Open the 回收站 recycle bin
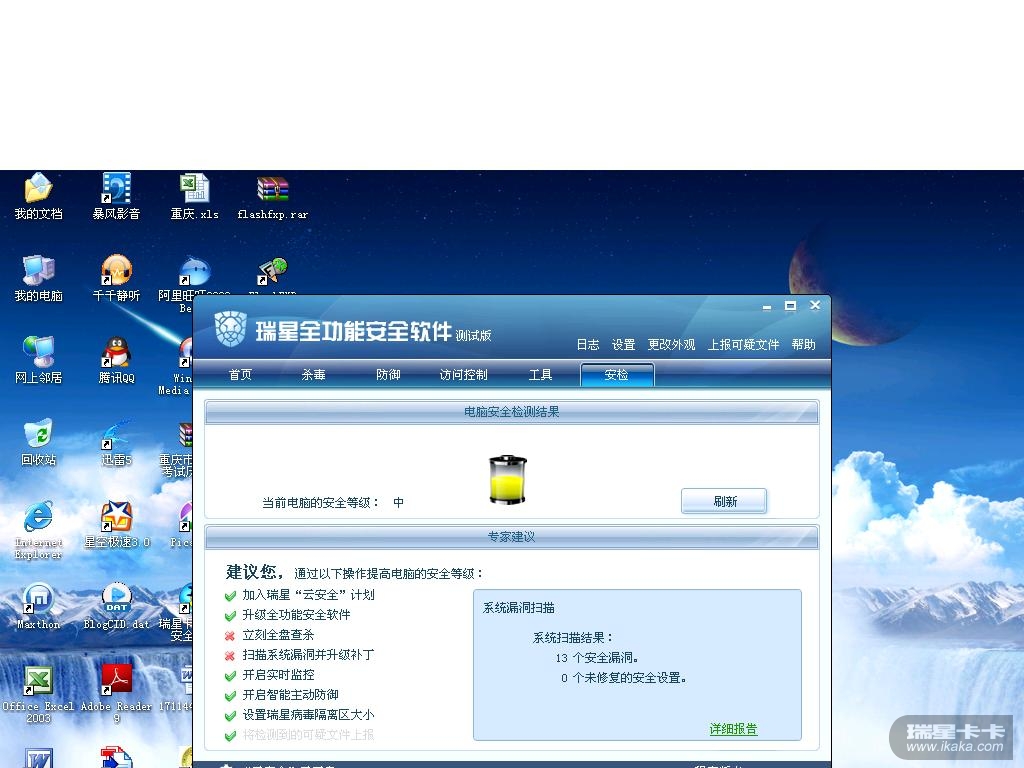The image size is (1024, 768). [39, 442]
